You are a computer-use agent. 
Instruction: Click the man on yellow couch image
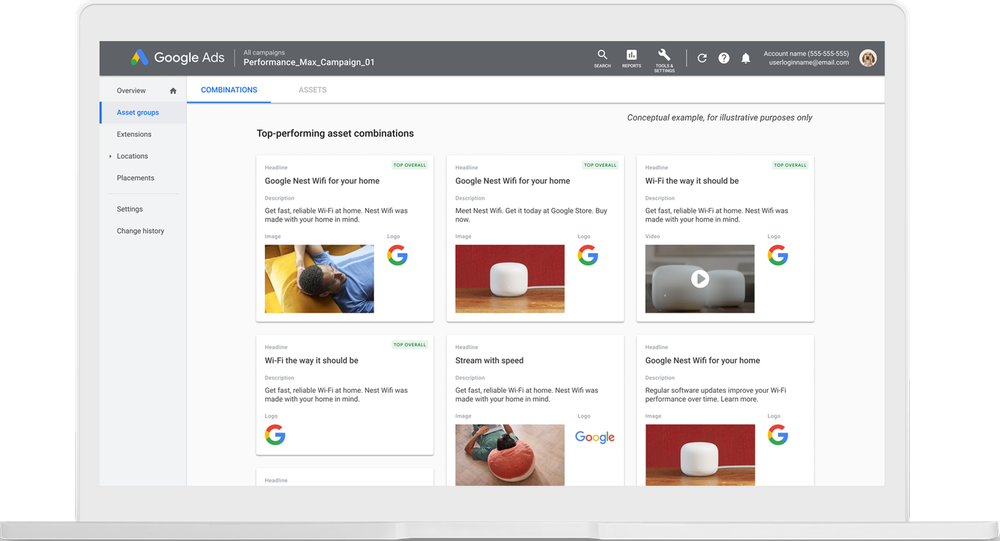[x=319, y=279]
